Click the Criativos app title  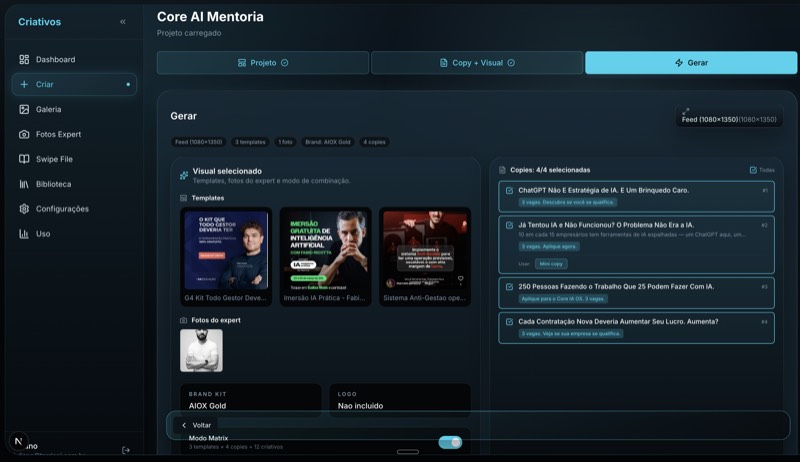click(x=39, y=22)
